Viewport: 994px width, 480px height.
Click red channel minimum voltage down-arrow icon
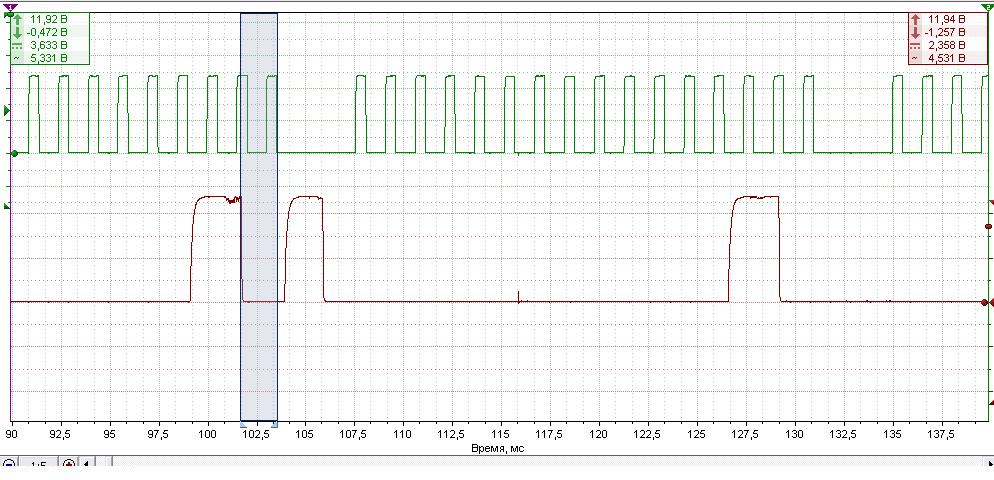click(915, 32)
